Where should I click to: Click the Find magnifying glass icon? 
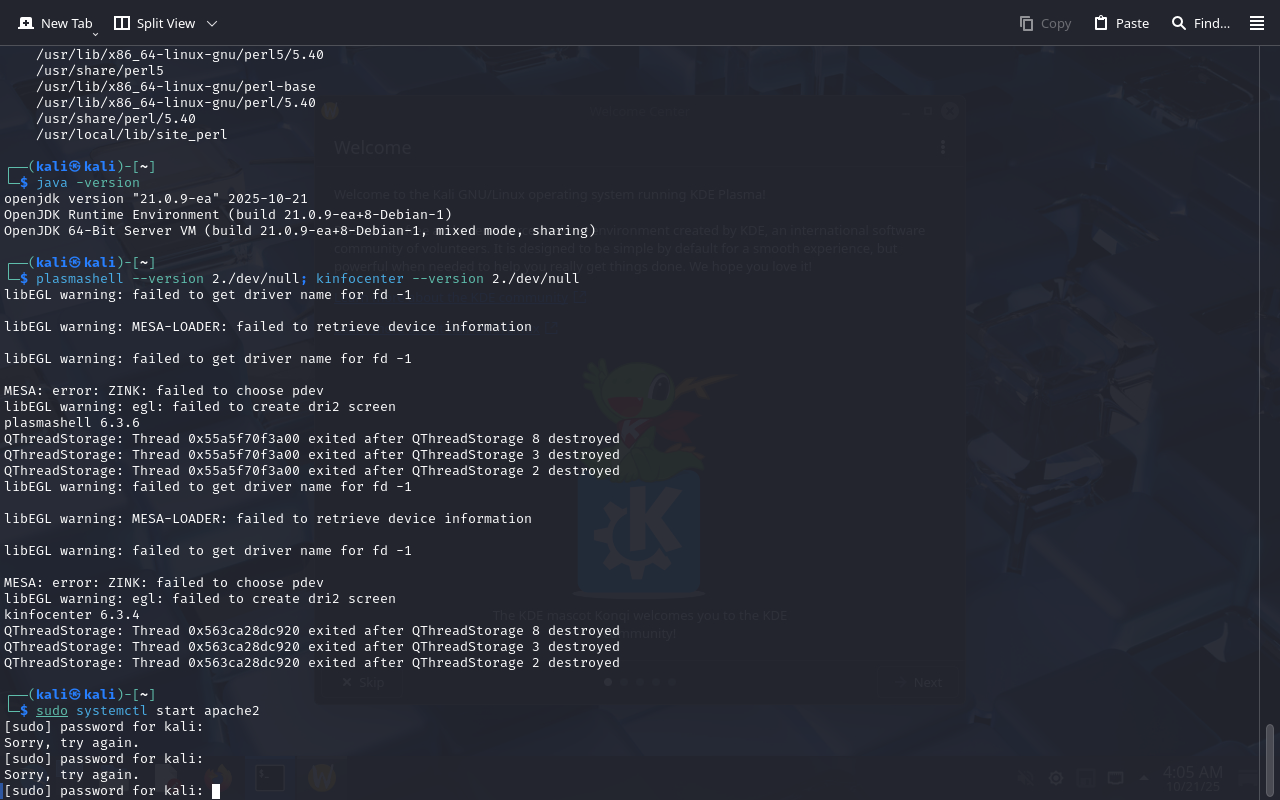(1179, 23)
